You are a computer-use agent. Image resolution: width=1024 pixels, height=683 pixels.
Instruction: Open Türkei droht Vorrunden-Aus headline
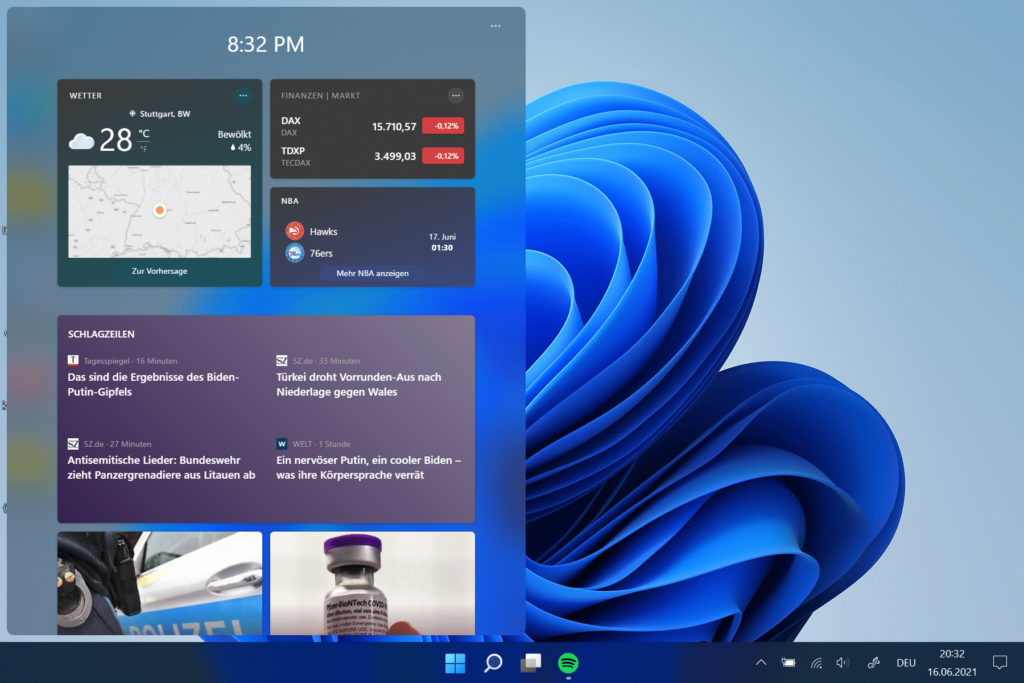pos(359,384)
